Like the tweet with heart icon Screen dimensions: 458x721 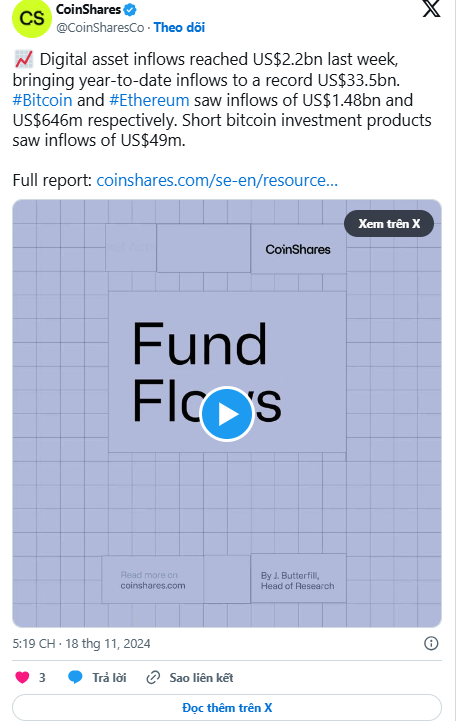[x=22, y=677]
